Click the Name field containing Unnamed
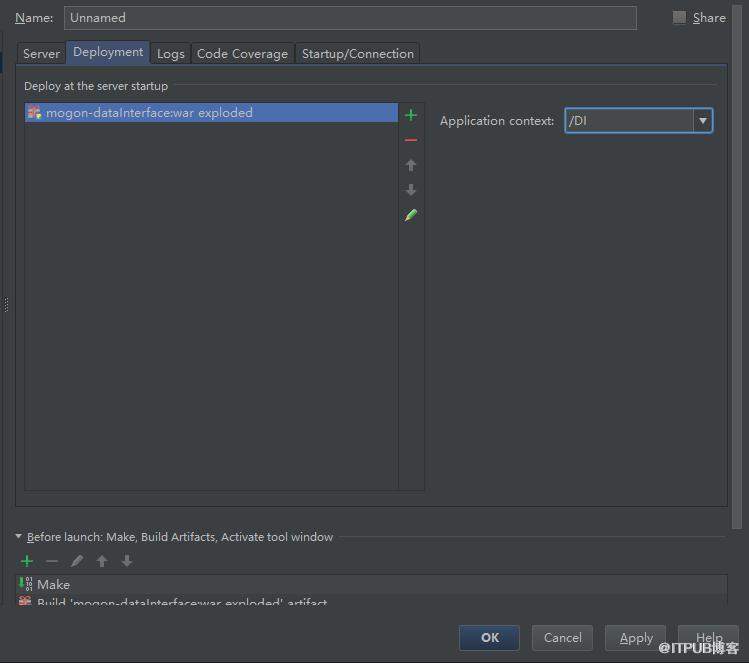The image size is (749, 663). coord(350,18)
